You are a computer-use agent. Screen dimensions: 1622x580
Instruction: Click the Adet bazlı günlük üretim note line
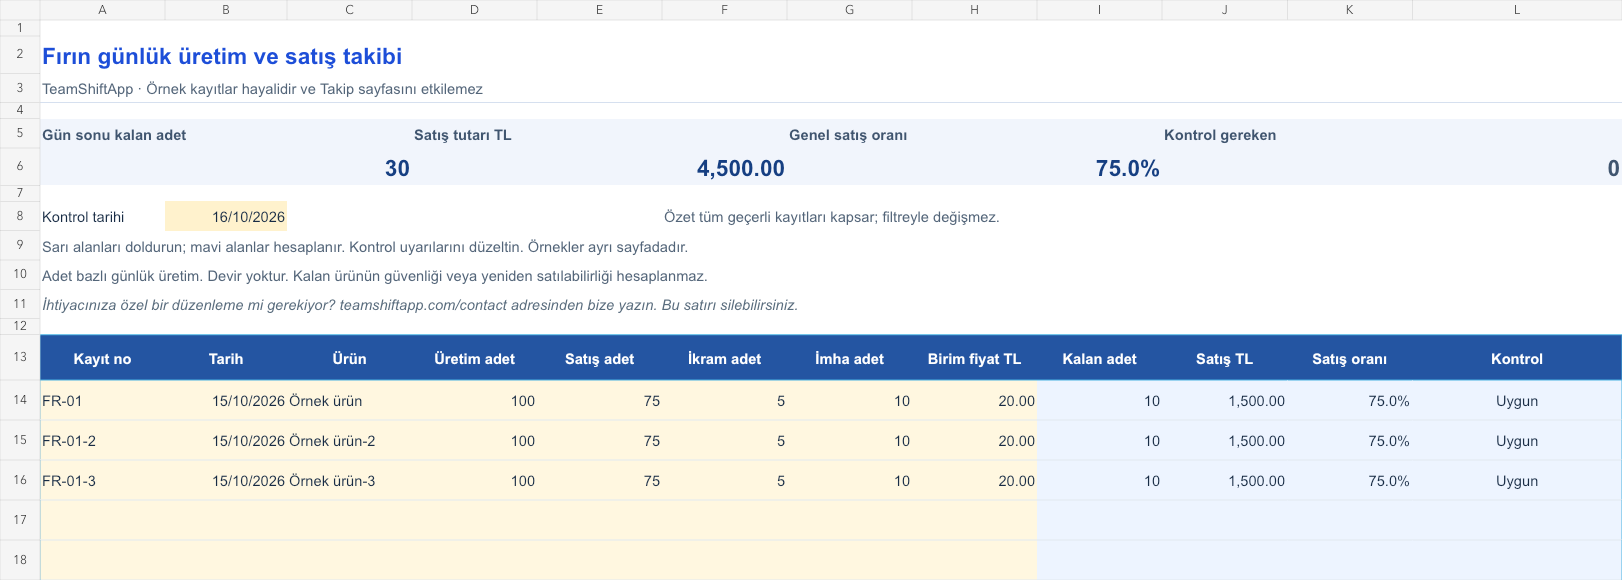pyautogui.click(x=375, y=276)
